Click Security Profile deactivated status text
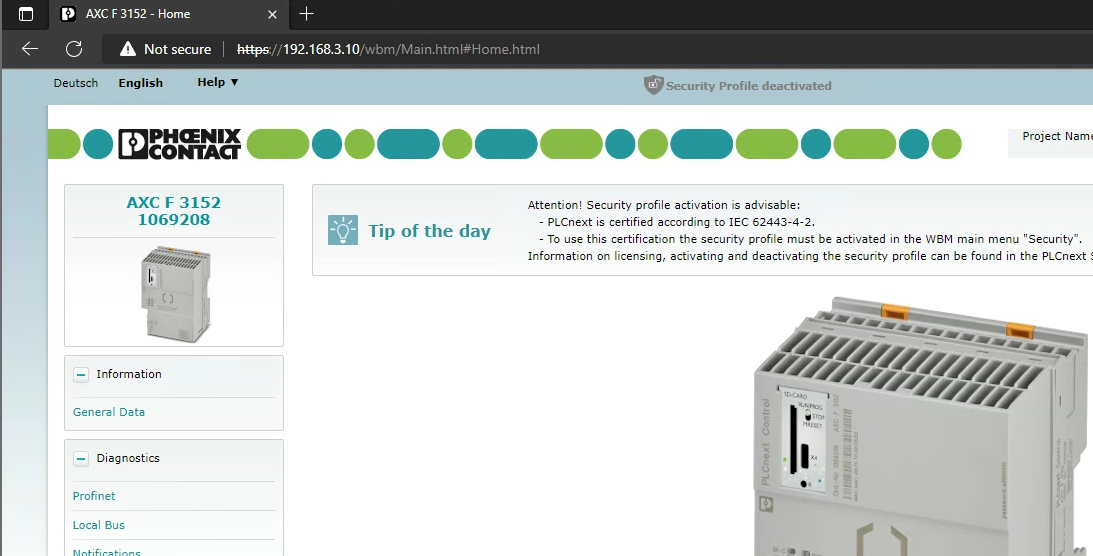 pos(749,86)
